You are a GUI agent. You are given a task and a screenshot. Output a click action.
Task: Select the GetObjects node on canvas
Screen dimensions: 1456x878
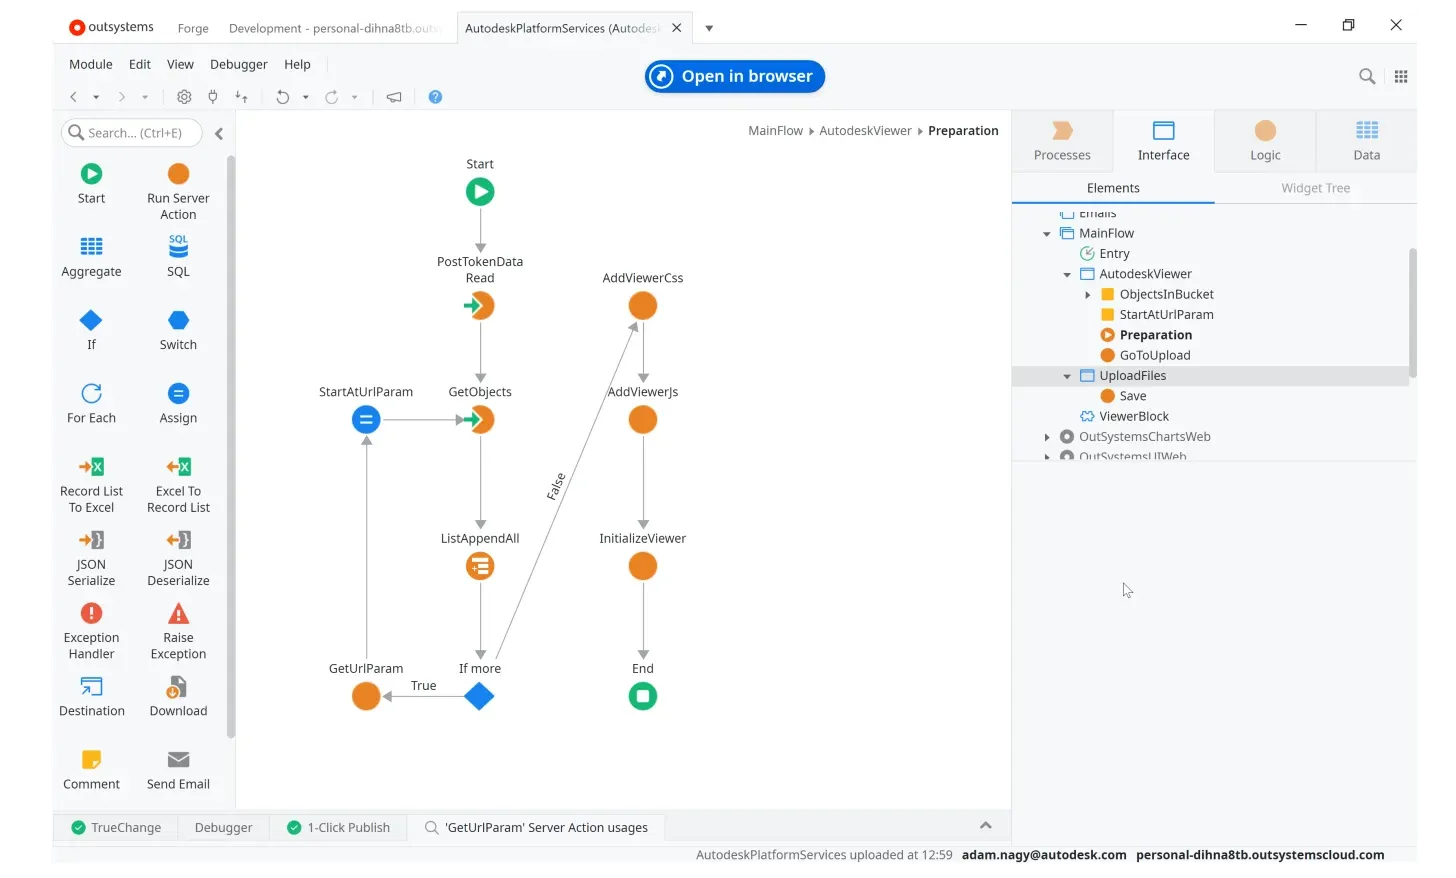pyautogui.click(x=480, y=420)
